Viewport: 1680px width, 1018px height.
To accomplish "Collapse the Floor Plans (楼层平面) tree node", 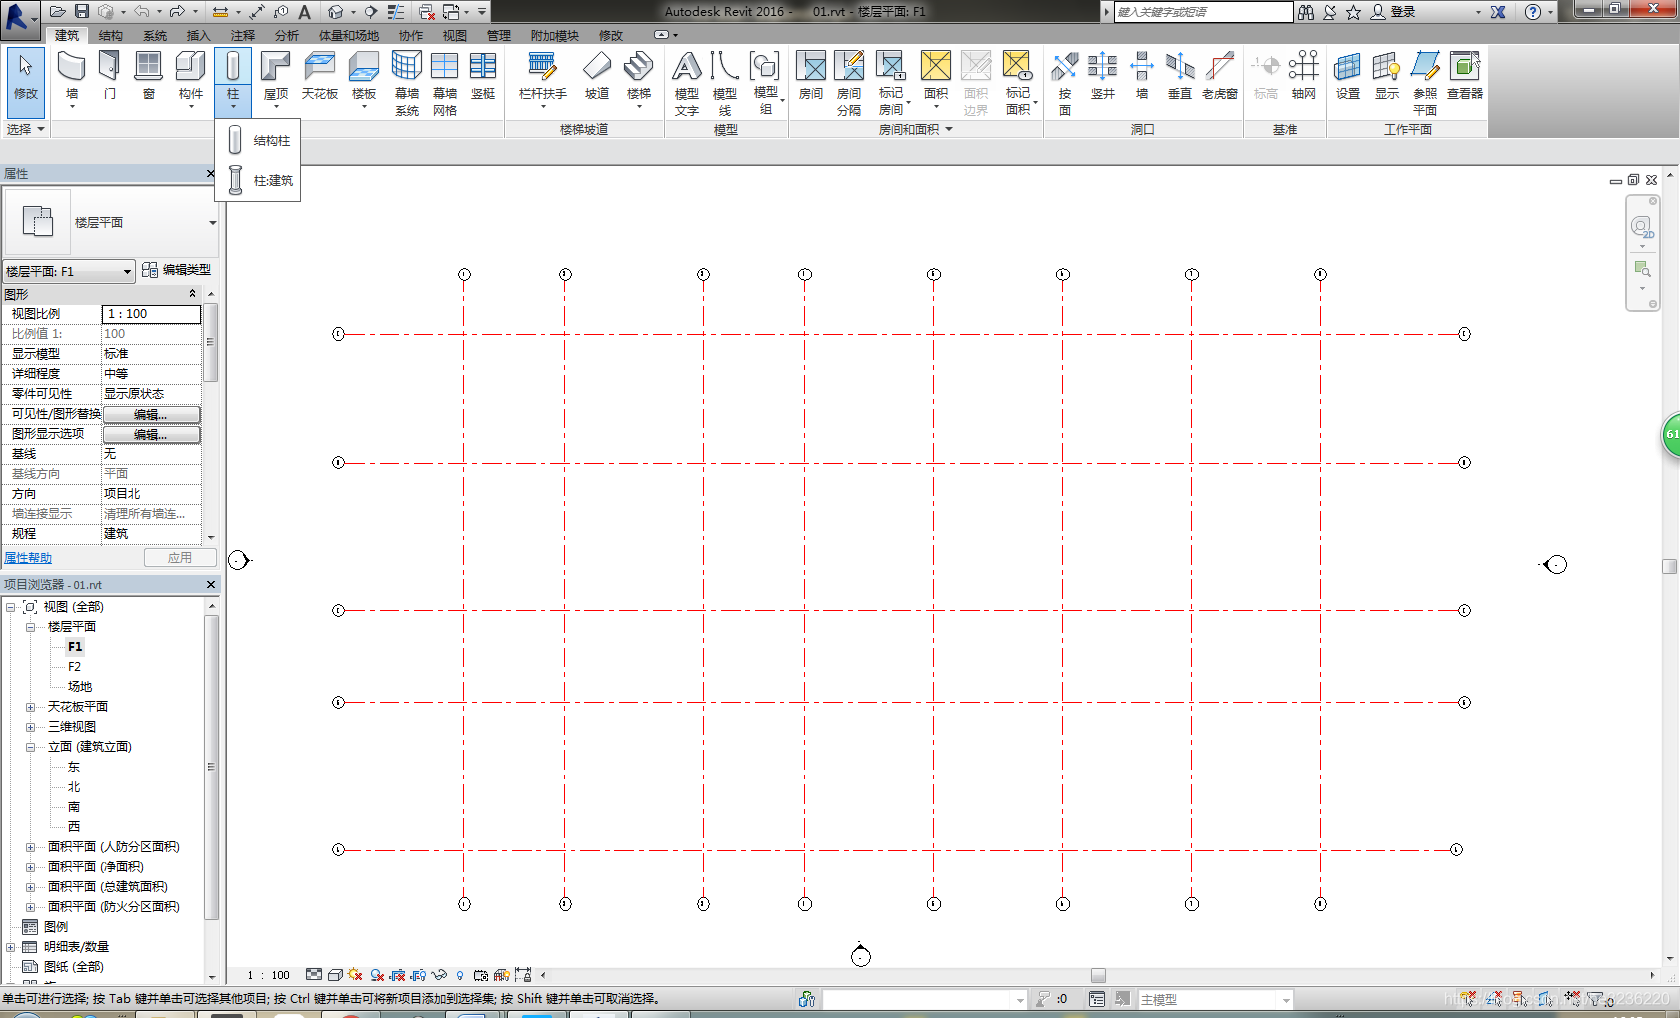I will (30, 627).
